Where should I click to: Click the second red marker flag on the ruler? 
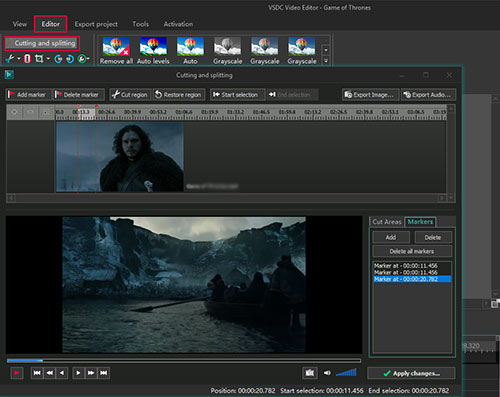pos(96,106)
